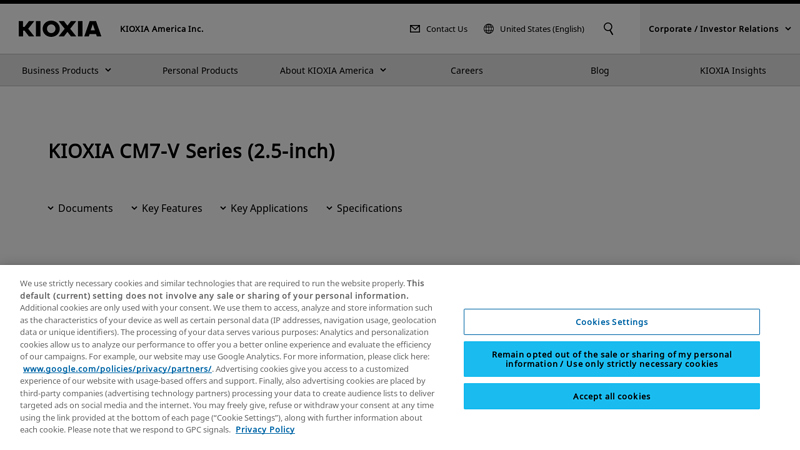
Task: Click the Contact Us envelope icon
Action: pos(415,29)
